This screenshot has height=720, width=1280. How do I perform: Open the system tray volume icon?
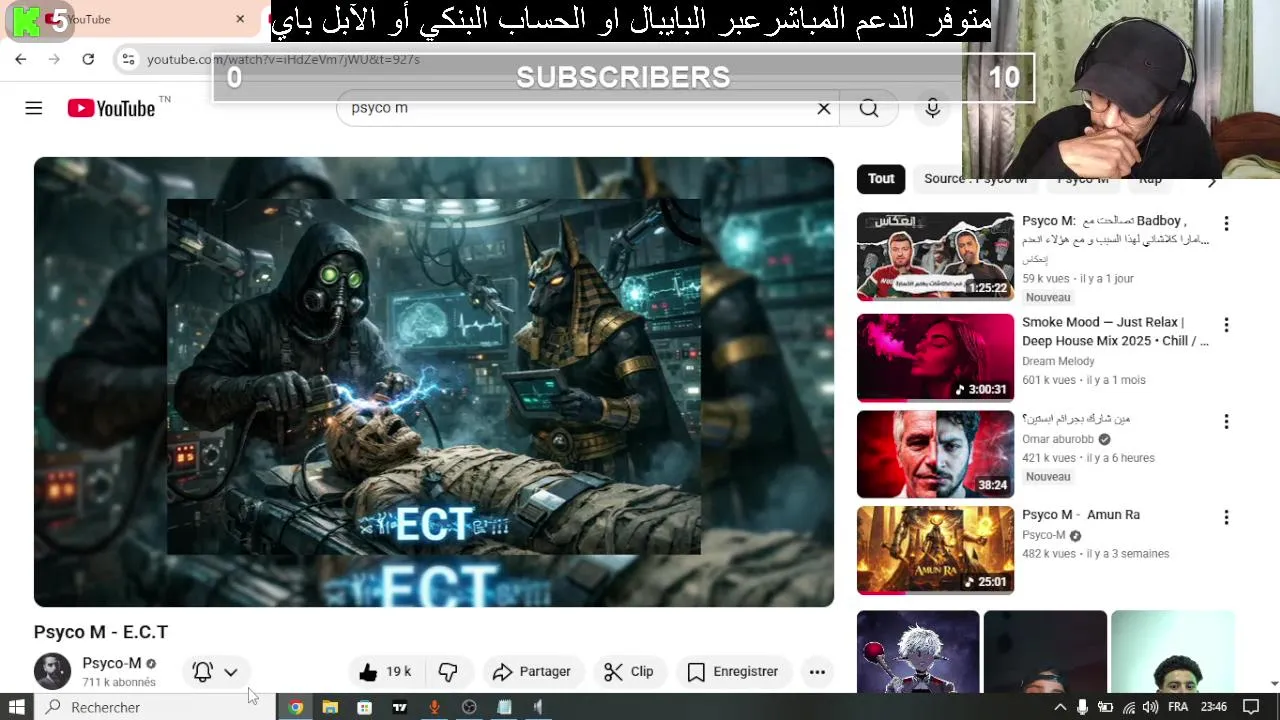click(x=1152, y=707)
